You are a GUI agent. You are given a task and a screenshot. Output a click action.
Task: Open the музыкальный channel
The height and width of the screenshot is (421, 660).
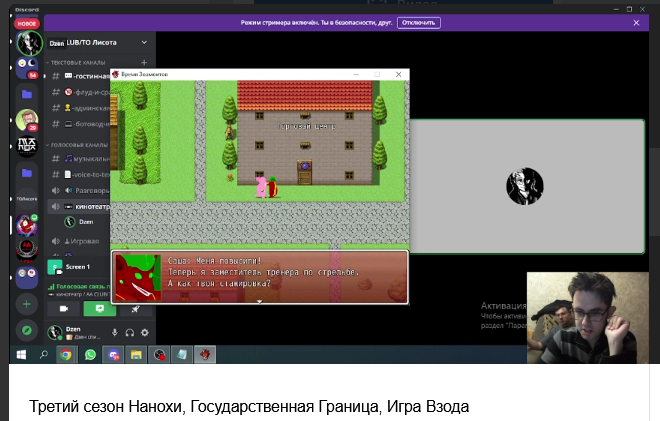(80, 159)
